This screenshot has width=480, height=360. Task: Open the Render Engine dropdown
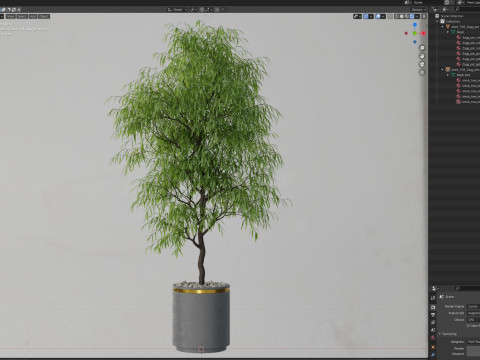point(473,306)
